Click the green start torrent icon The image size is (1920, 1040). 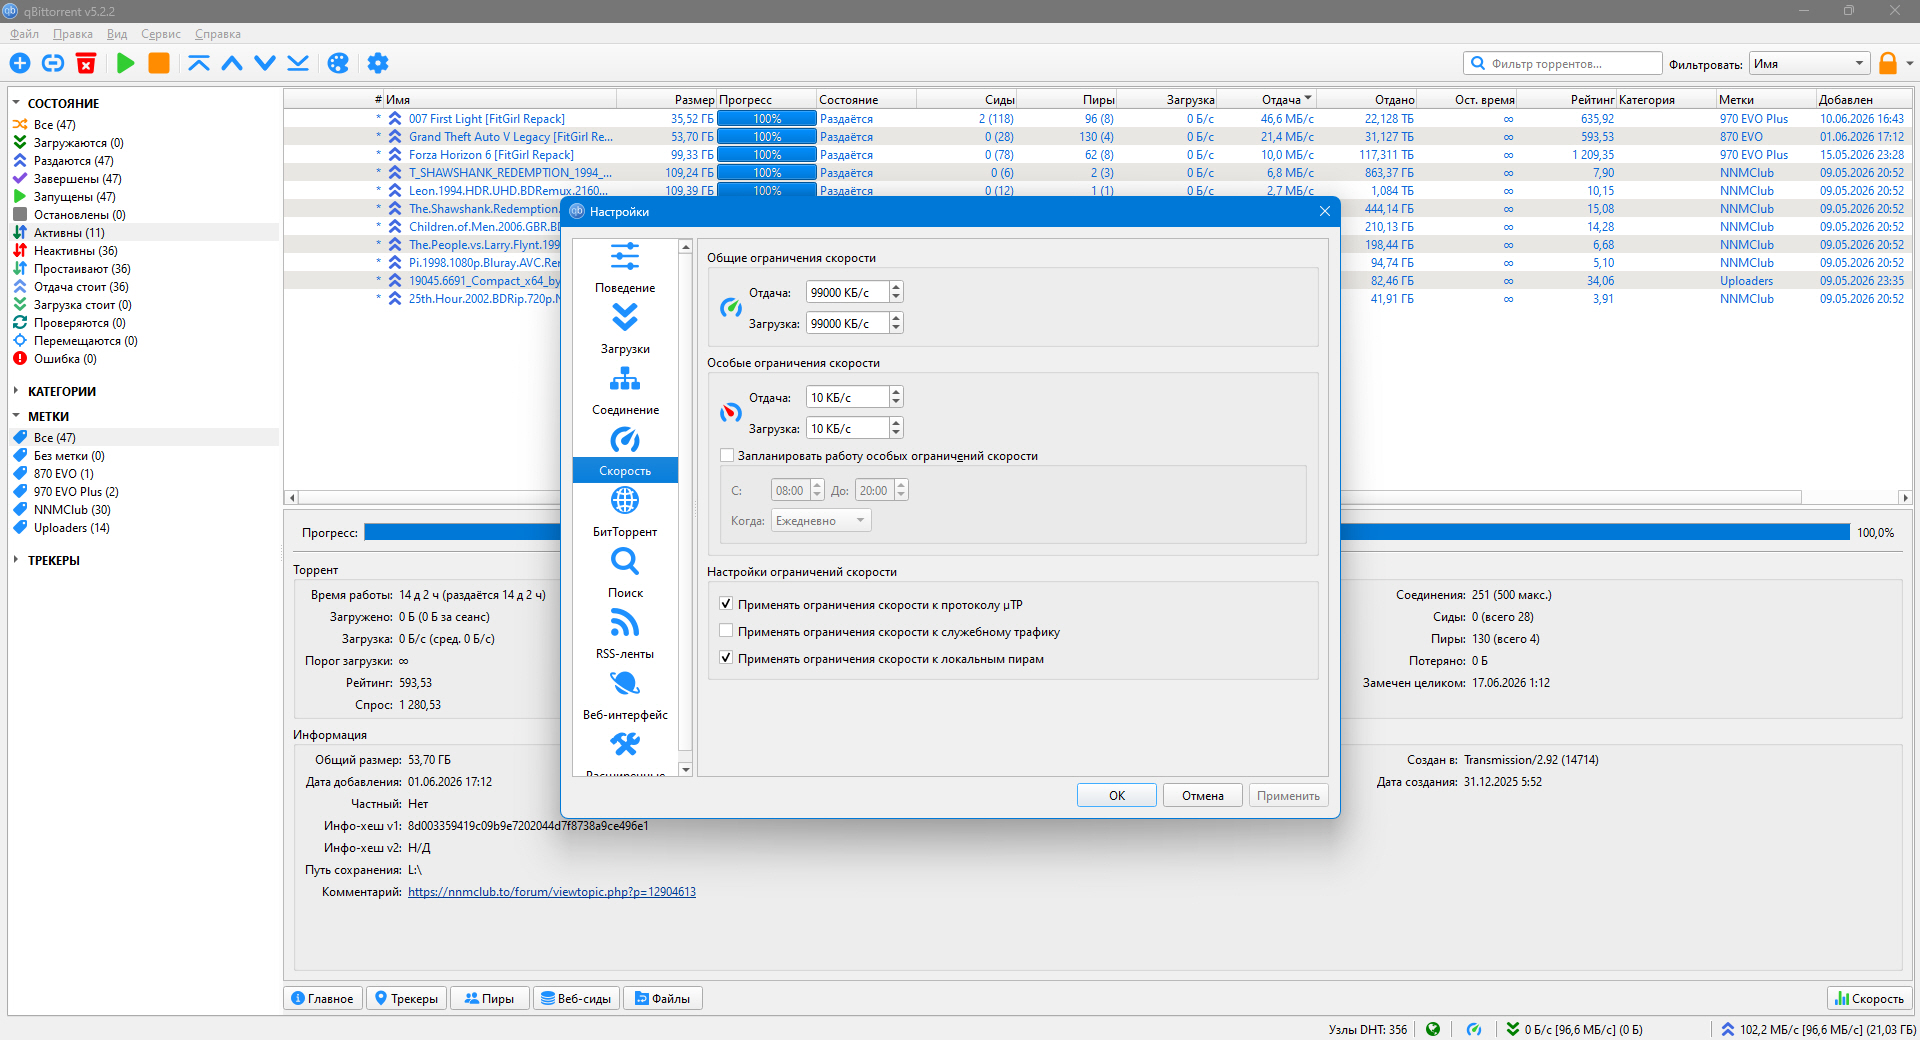(x=126, y=63)
